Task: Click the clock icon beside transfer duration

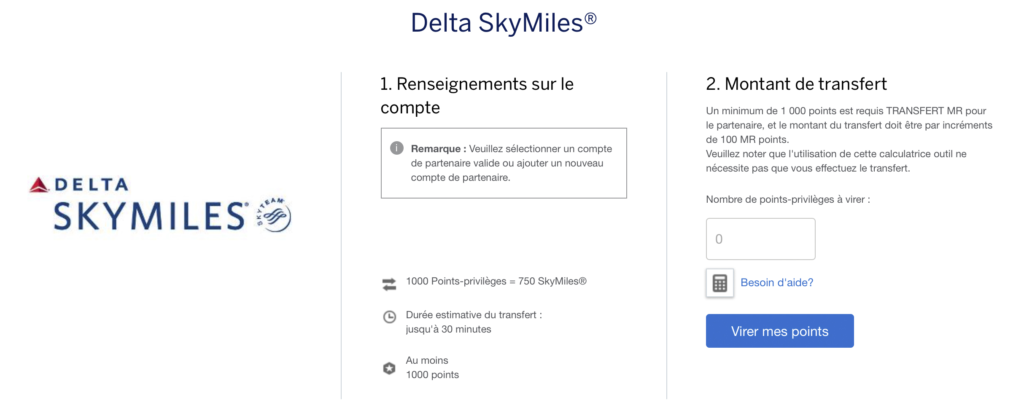Action: coord(389,317)
